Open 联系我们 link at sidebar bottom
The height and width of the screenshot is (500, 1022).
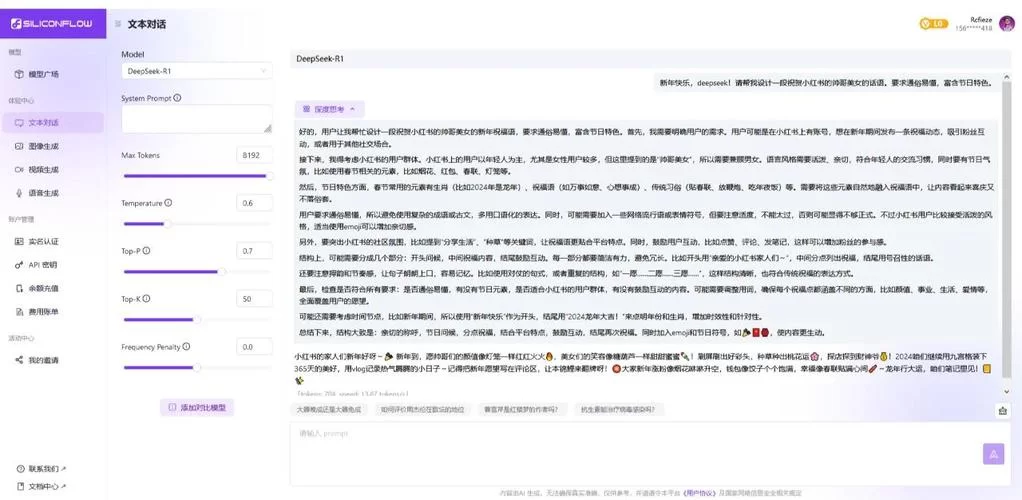42,469
